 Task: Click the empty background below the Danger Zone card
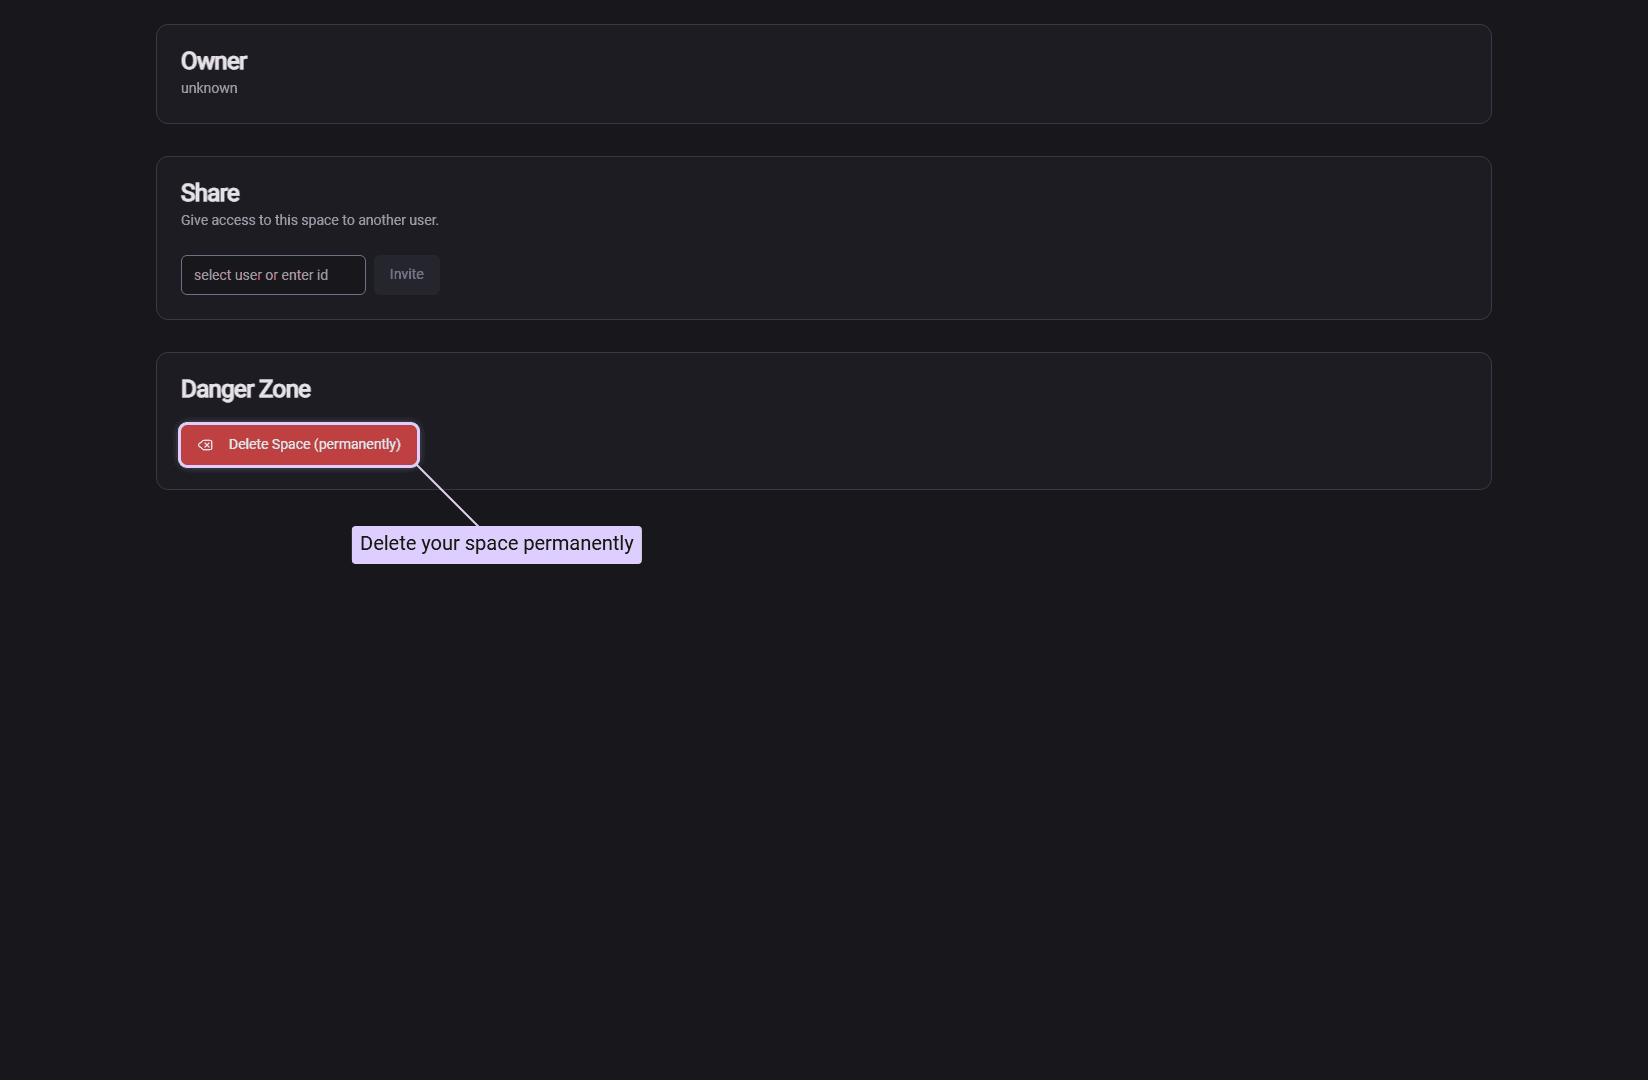(900, 750)
